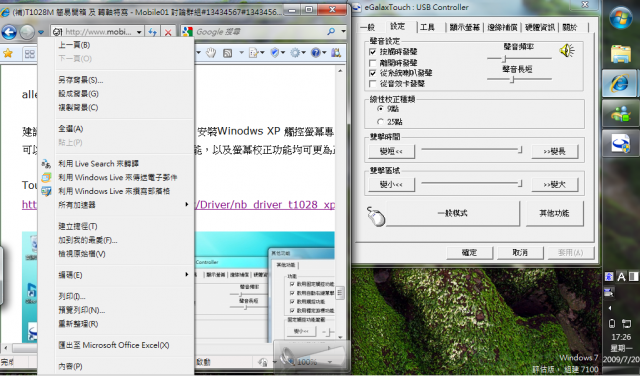Select the 9點 linearization radio button
The image size is (640, 376).
(380, 109)
